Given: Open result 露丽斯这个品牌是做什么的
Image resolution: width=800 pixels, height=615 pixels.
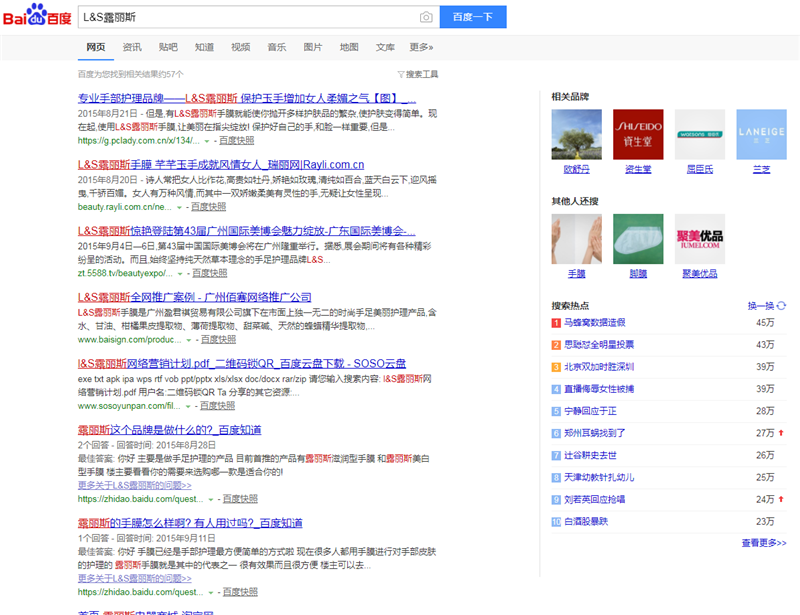Looking at the screenshot, I should (x=169, y=430).
